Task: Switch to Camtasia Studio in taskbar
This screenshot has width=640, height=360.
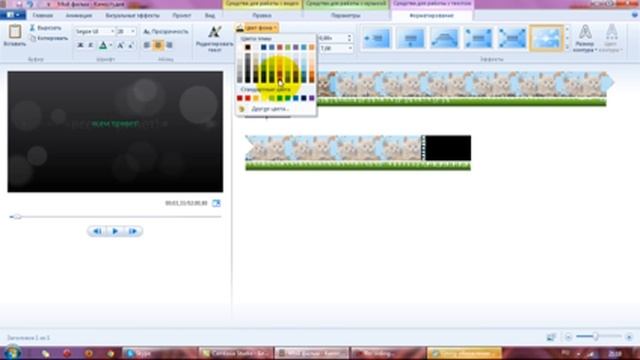Action: pyautogui.click(x=235, y=353)
